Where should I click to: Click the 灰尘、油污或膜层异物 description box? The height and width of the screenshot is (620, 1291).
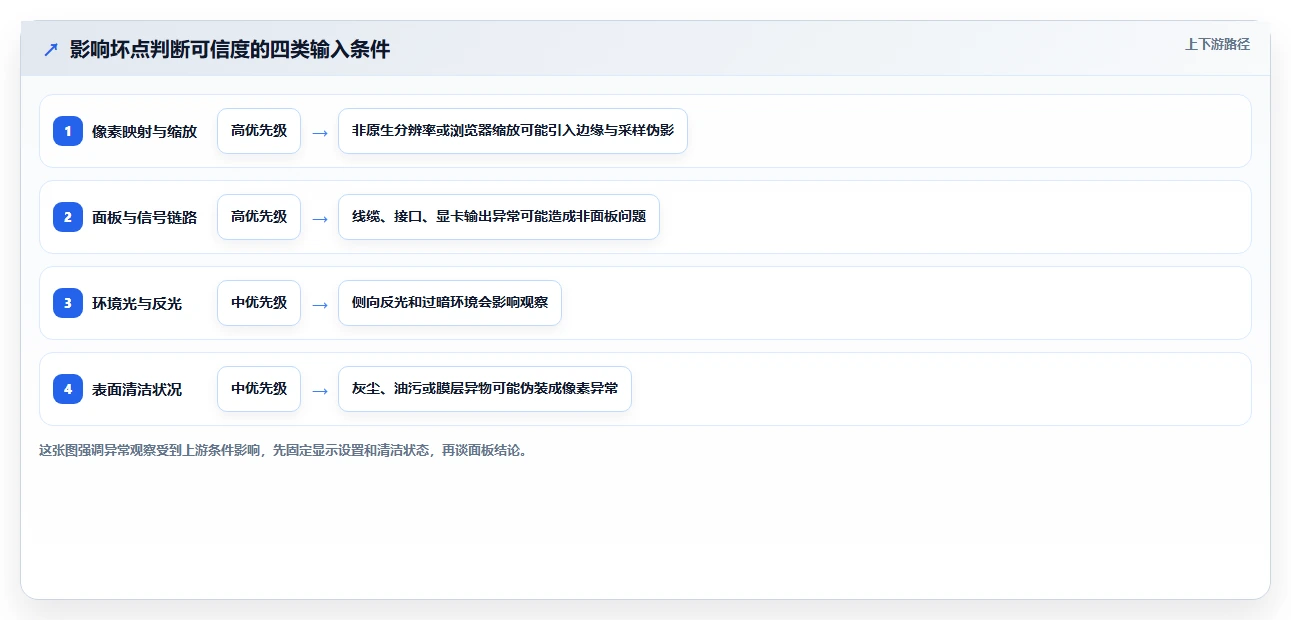pyautogui.click(x=485, y=389)
